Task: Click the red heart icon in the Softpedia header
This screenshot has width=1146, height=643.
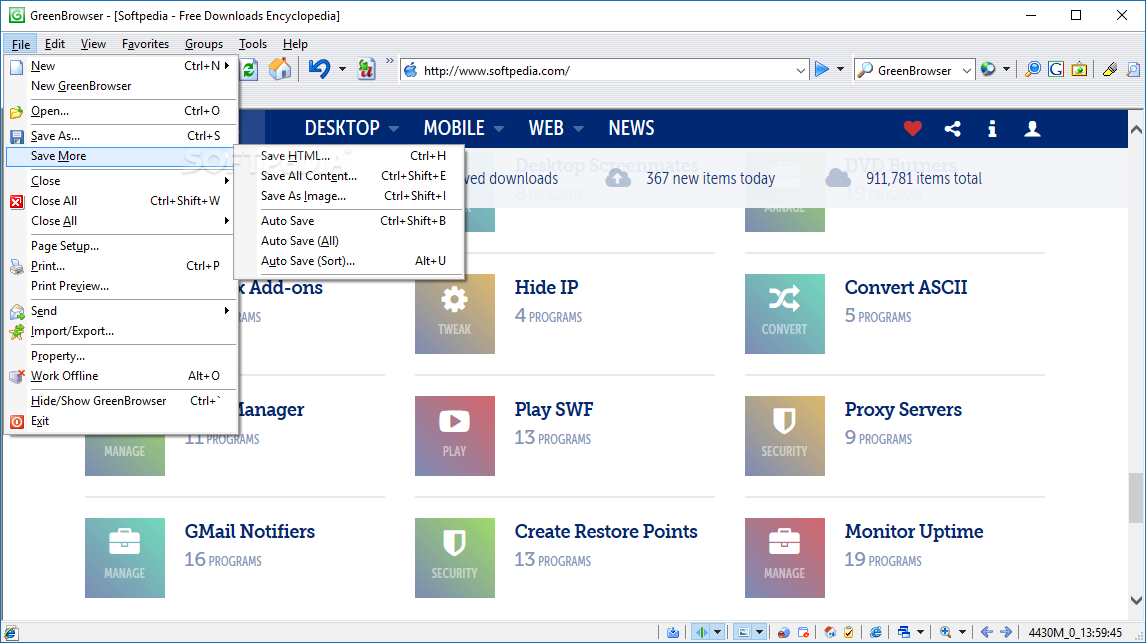Action: tap(912, 129)
